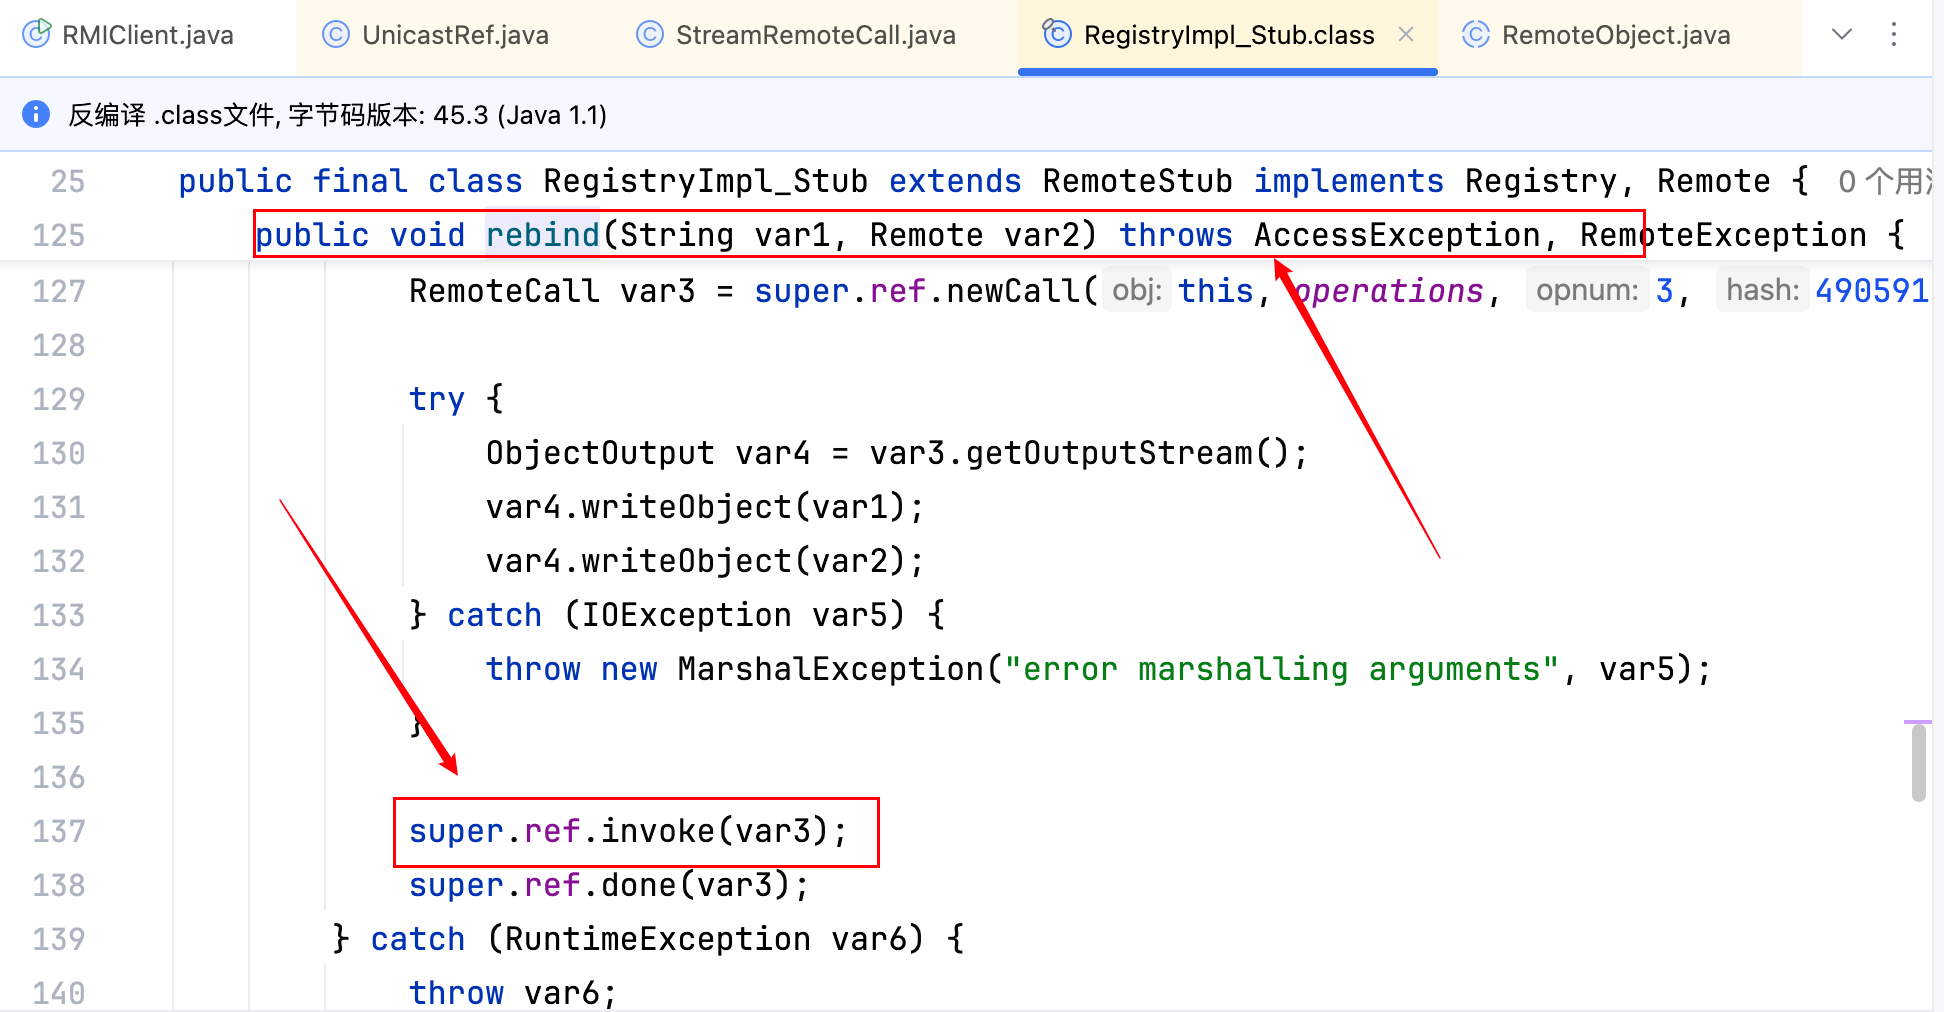Image resolution: width=1944 pixels, height=1012 pixels.
Task: Click the blue info icon in banner
Action: [x=36, y=114]
